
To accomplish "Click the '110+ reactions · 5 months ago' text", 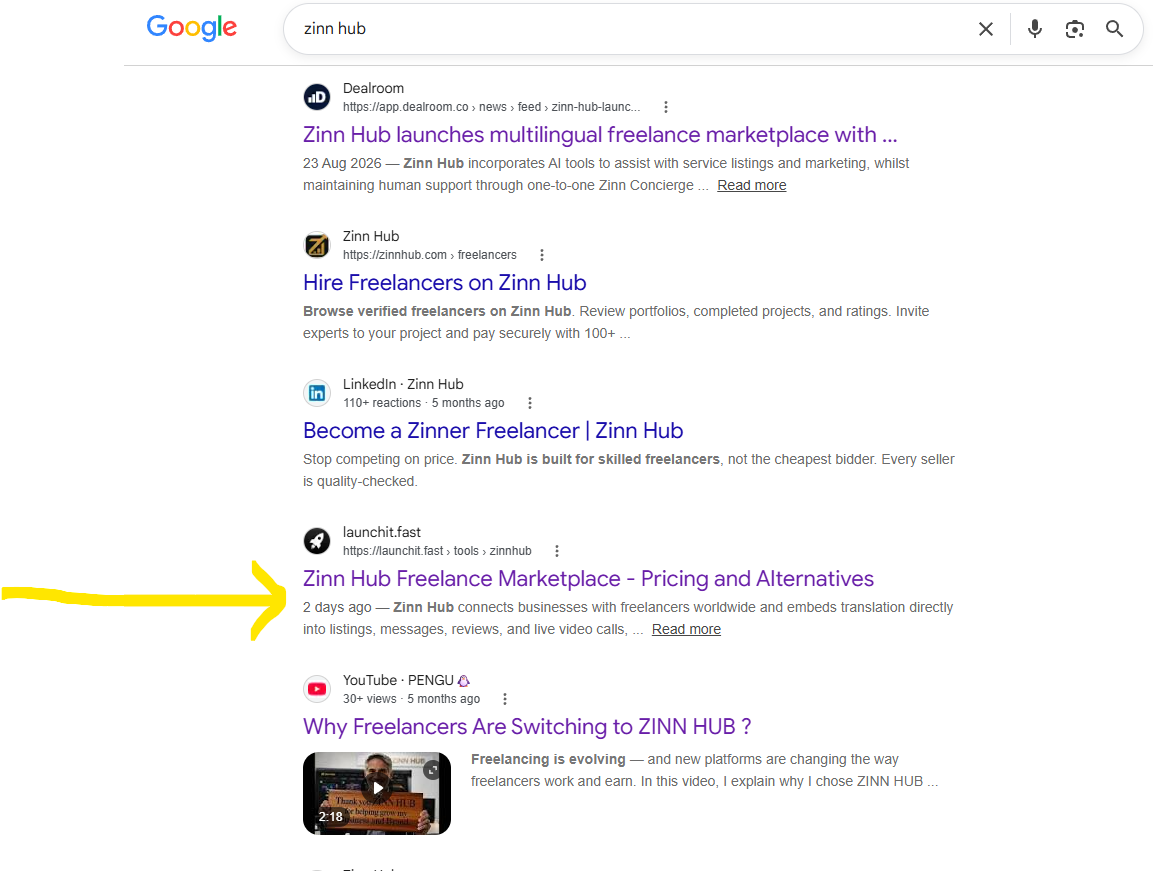I will 424,403.
